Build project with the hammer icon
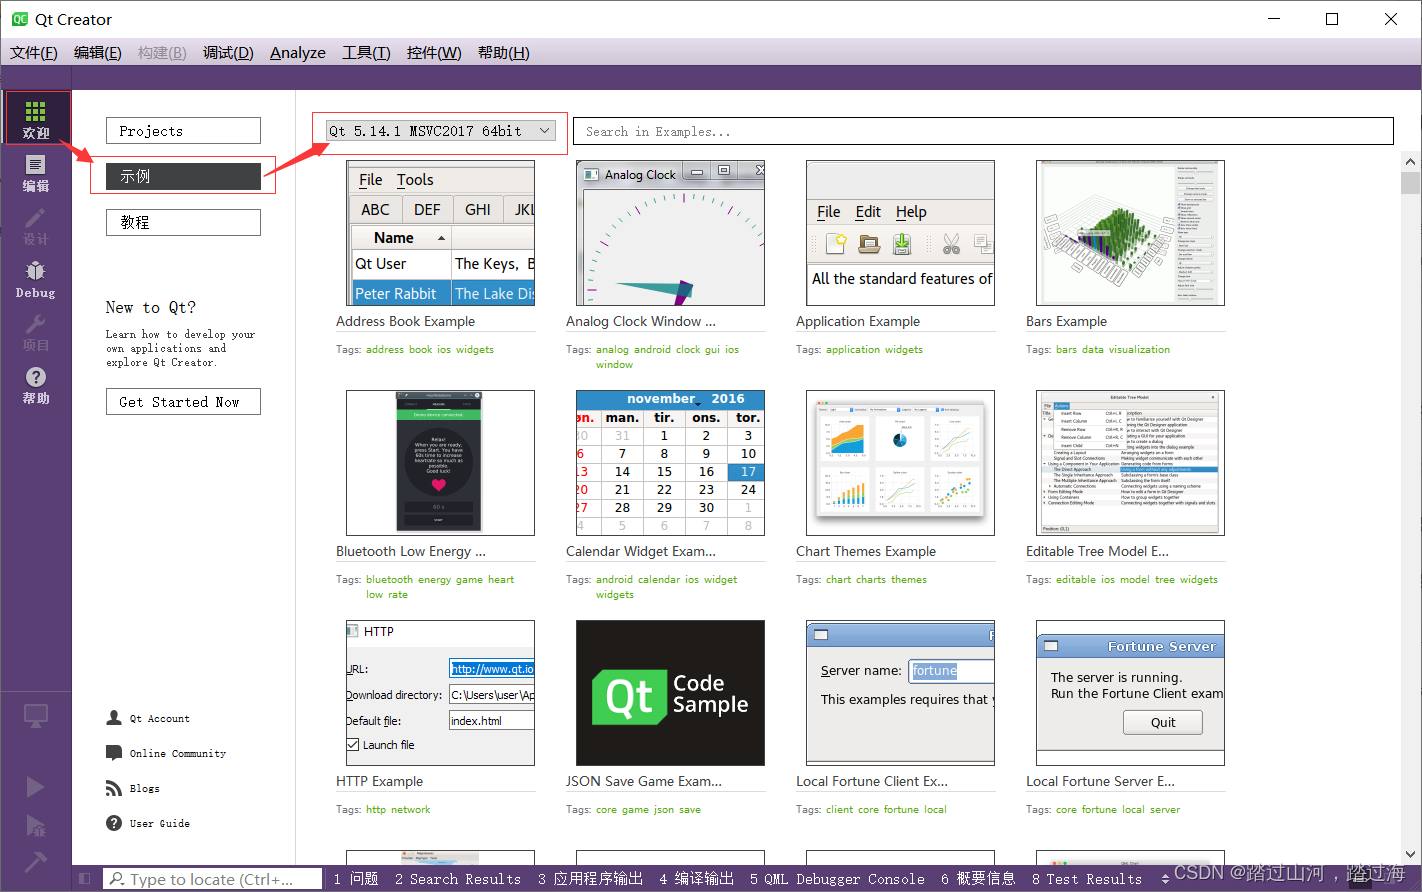This screenshot has width=1422, height=892. pos(36,861)
